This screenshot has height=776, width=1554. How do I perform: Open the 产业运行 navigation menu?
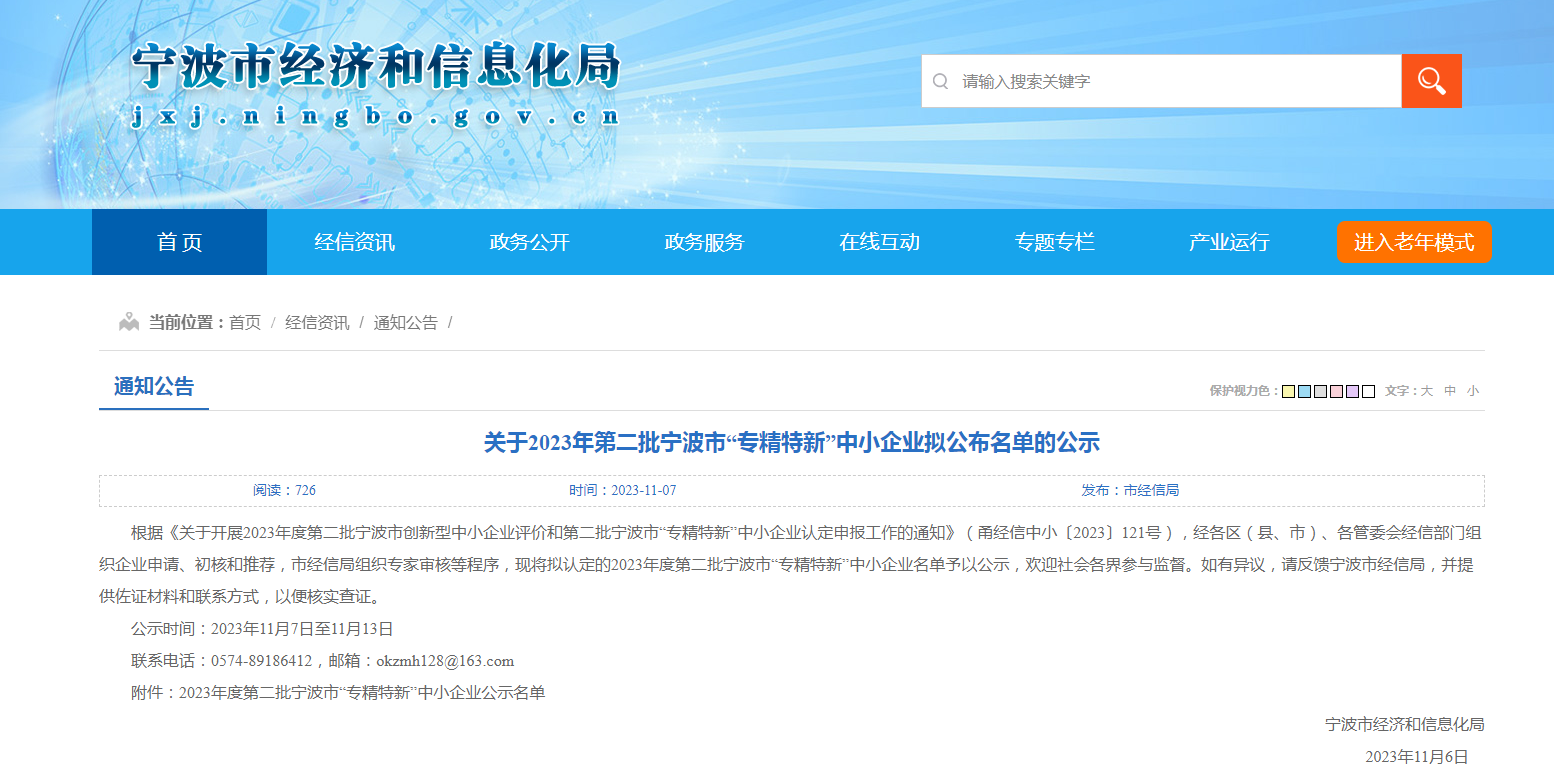click(x=1229, y=242)
